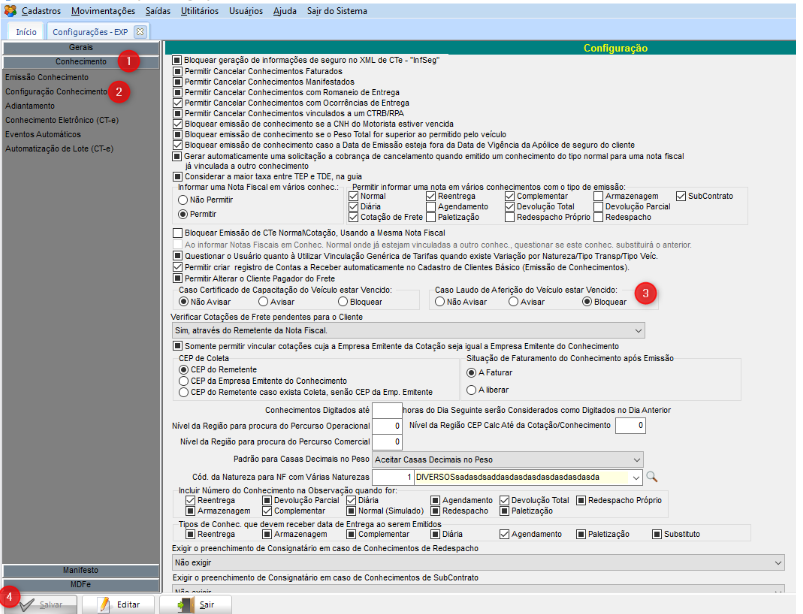Open Automatização de Lote (CT-e) settings

[59, 149]
